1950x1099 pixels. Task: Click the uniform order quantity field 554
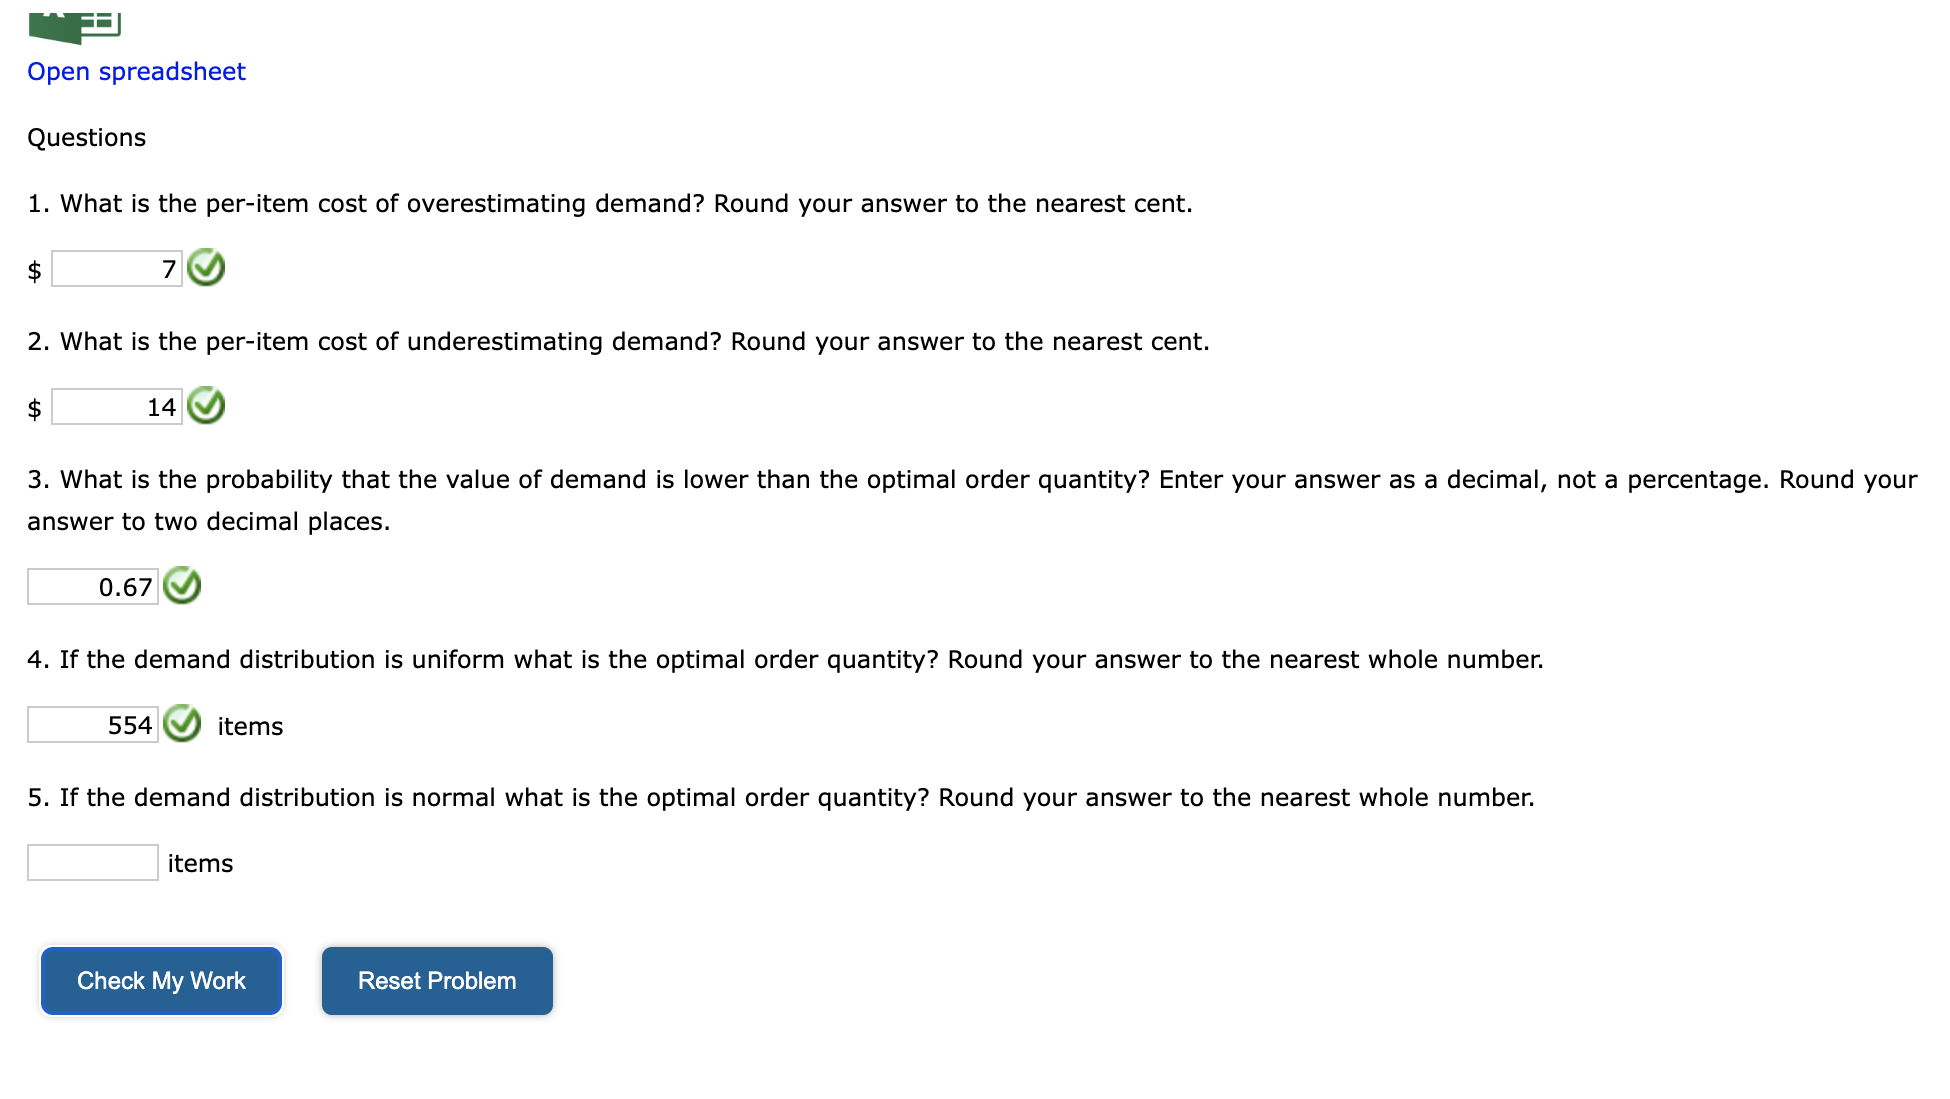coord(93,725)
